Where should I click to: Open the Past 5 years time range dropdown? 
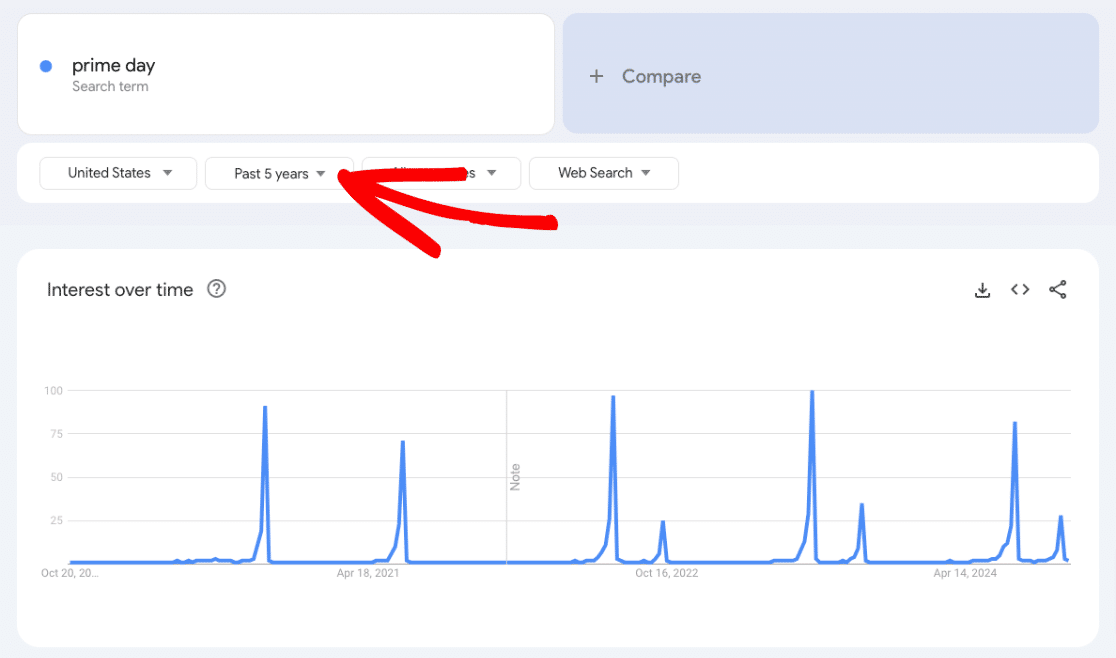(x=279, y=172)
